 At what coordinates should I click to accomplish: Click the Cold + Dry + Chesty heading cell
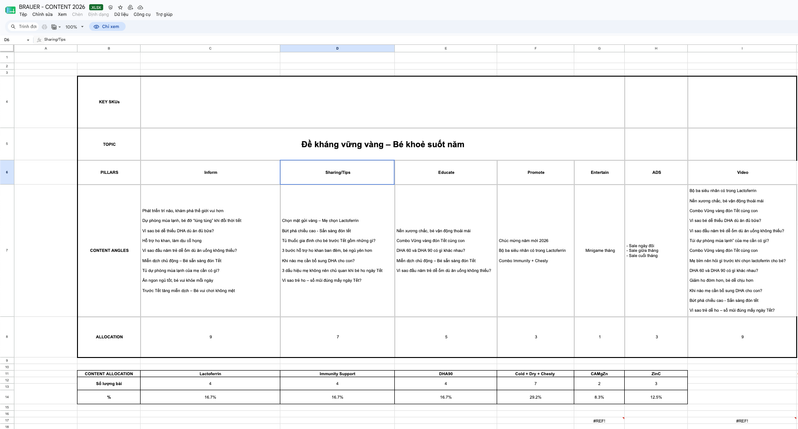click(535, 374)
